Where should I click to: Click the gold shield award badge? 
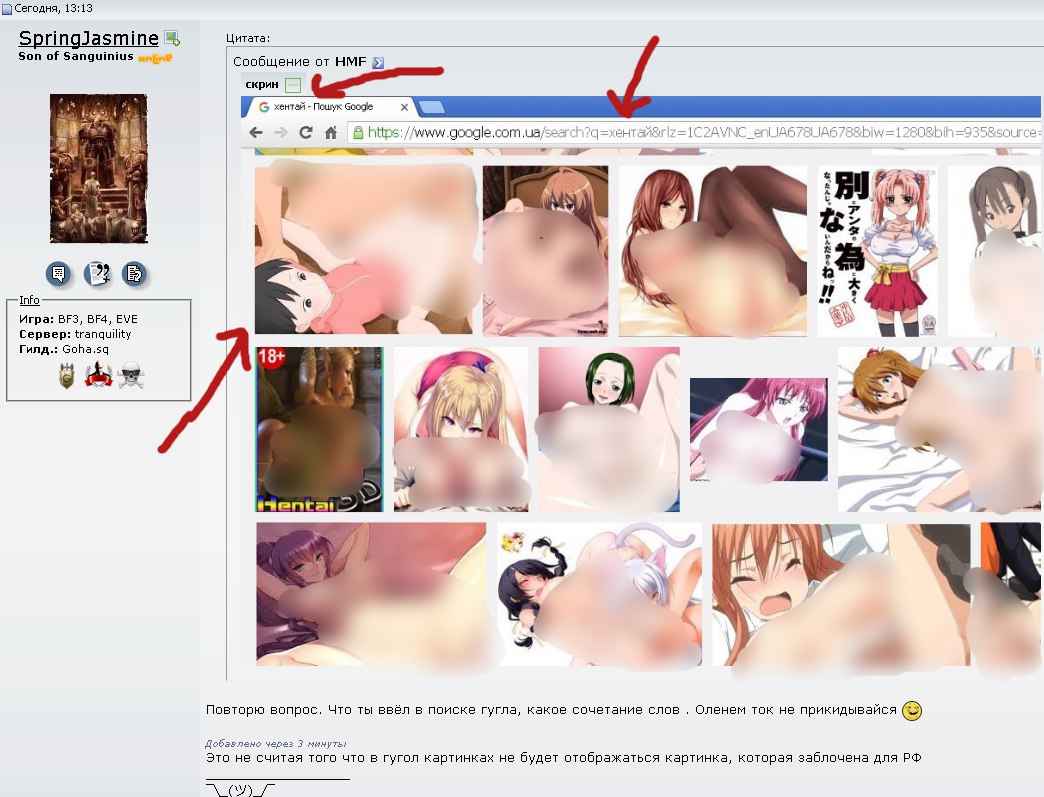point(67,376)
